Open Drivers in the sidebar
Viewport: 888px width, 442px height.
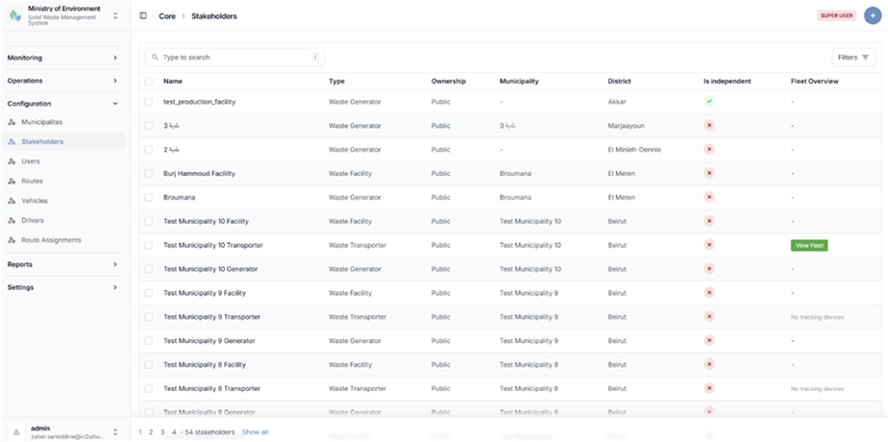point(32,220)
